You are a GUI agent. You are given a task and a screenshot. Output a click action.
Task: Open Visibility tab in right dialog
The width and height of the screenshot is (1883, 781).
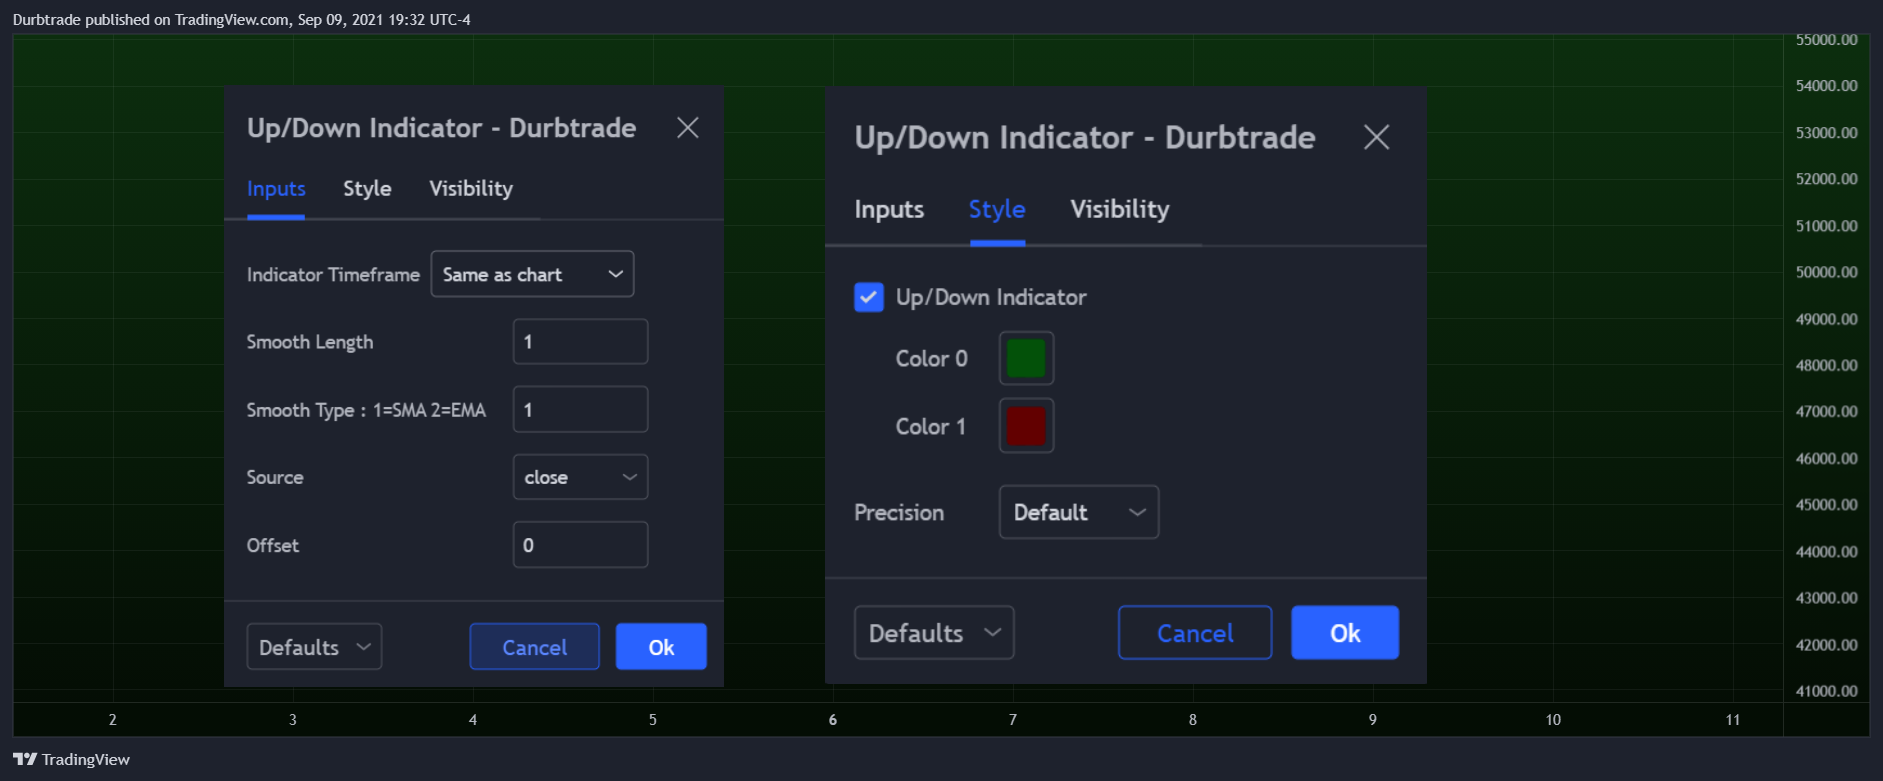1120,210
